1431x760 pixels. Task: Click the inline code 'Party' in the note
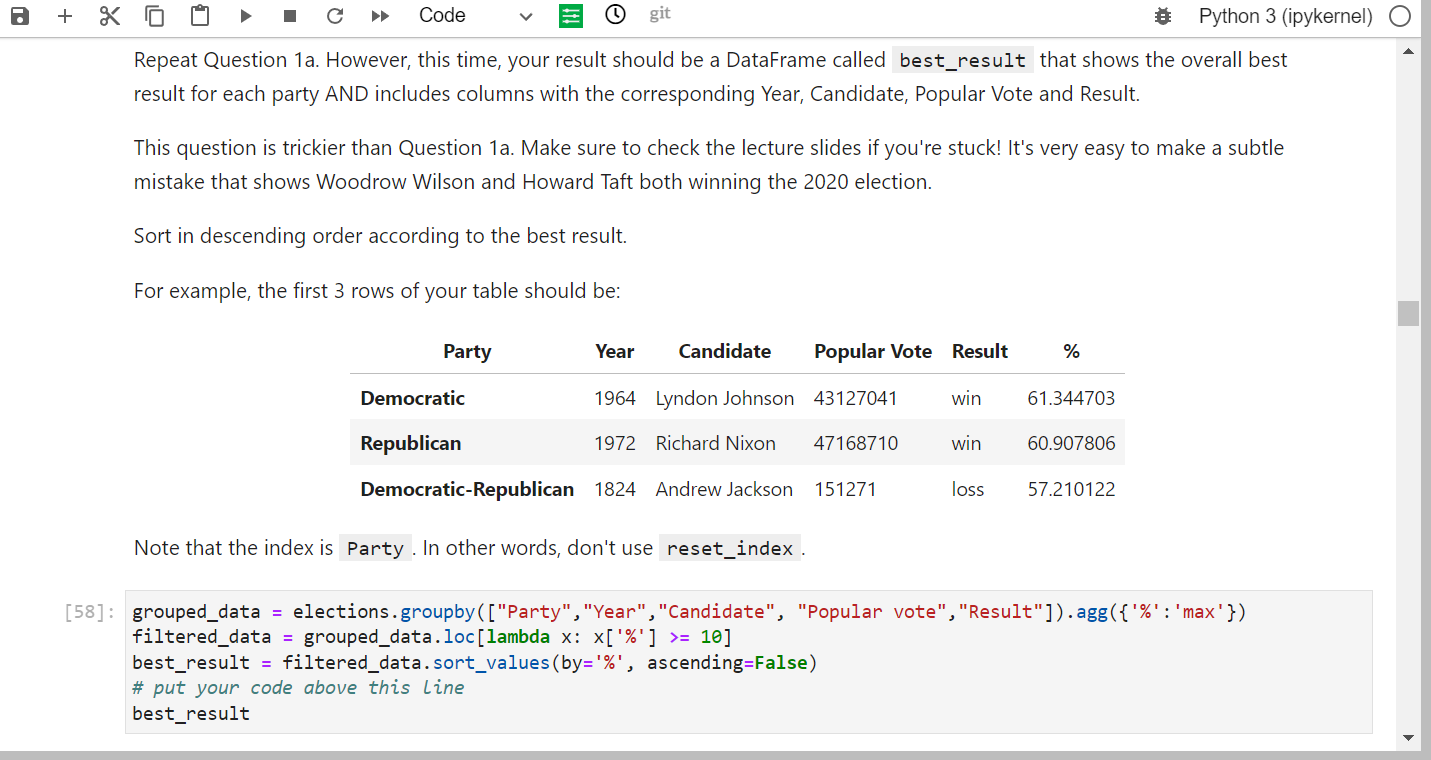pos(375,548)
